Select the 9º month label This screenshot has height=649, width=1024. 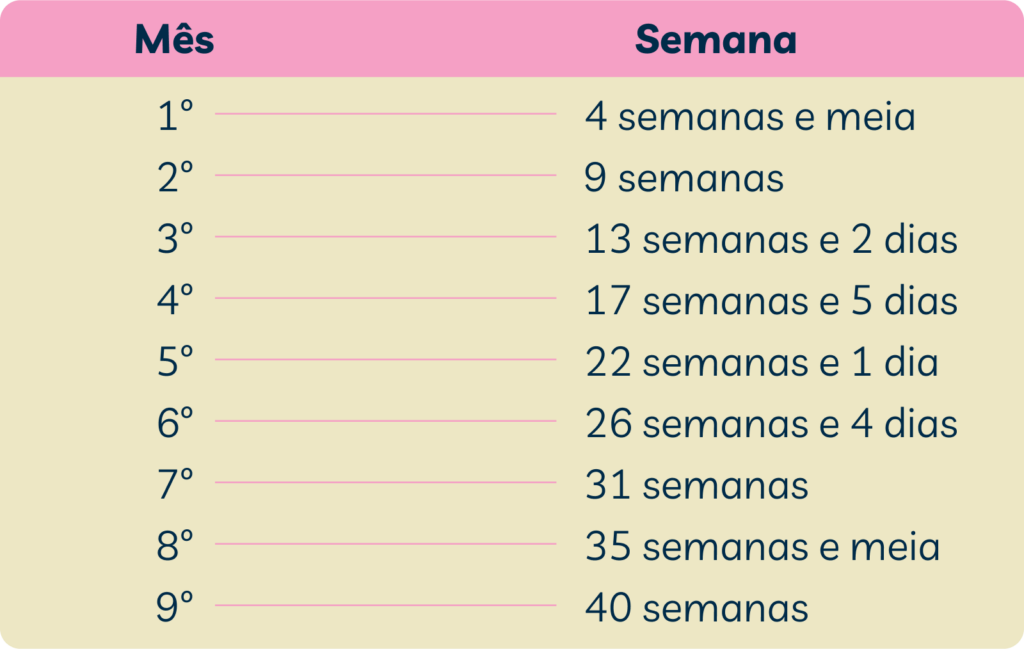[176, 607]
